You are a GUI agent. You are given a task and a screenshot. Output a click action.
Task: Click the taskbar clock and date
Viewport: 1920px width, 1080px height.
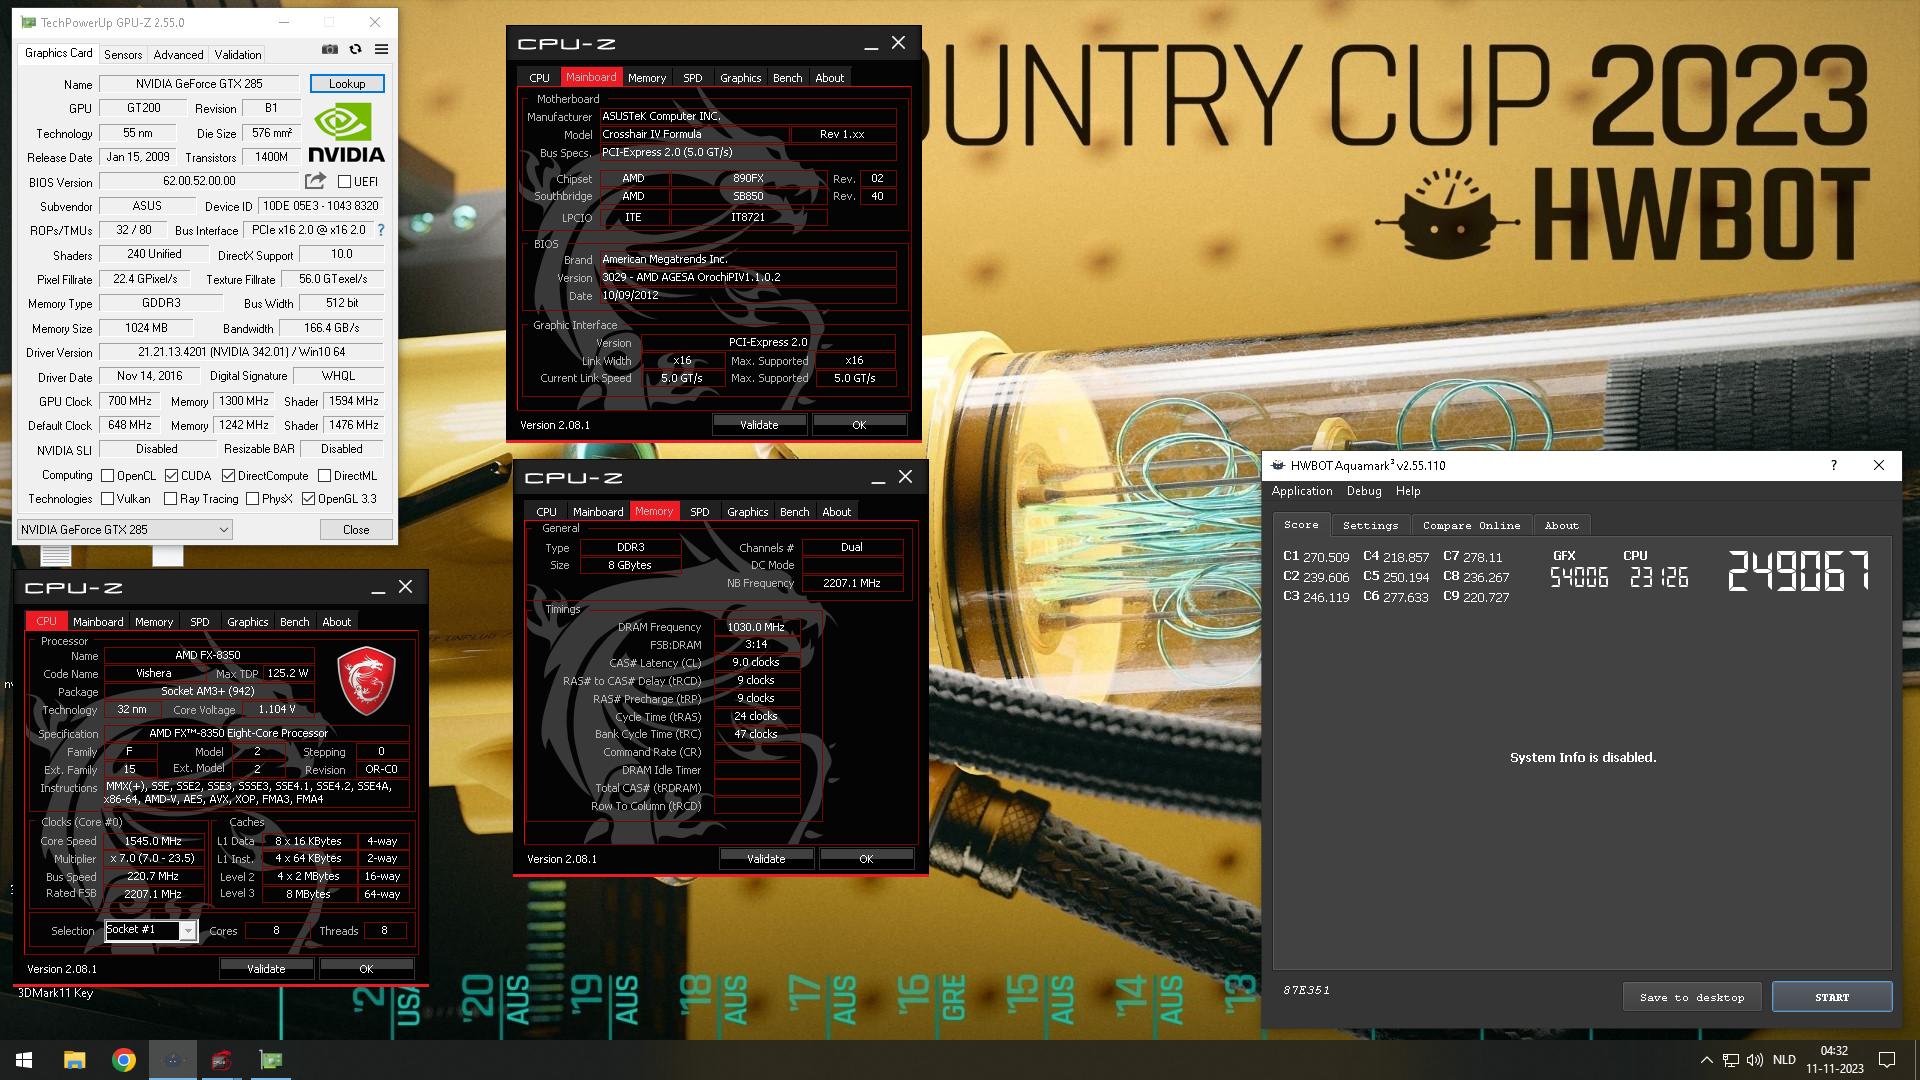(1834, 1060)
